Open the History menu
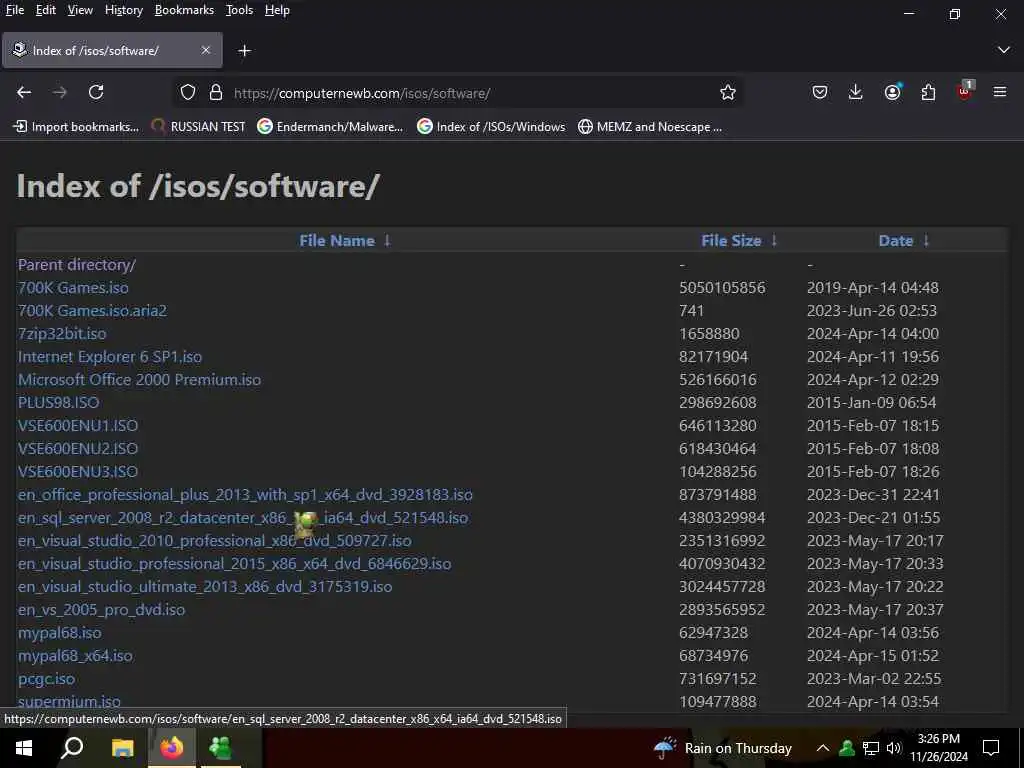 tap(123, 10)
